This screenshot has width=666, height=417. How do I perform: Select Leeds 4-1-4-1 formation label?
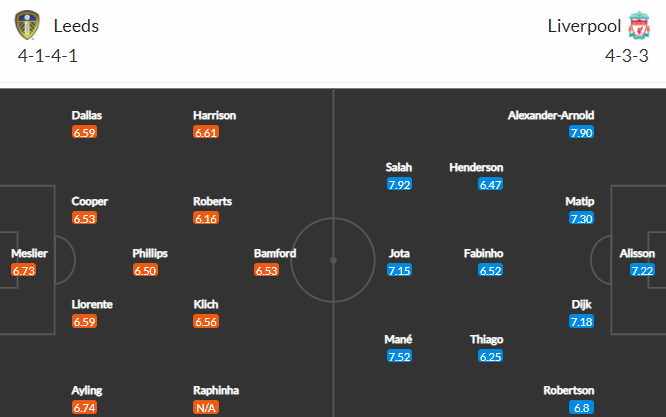click(48, 56)
